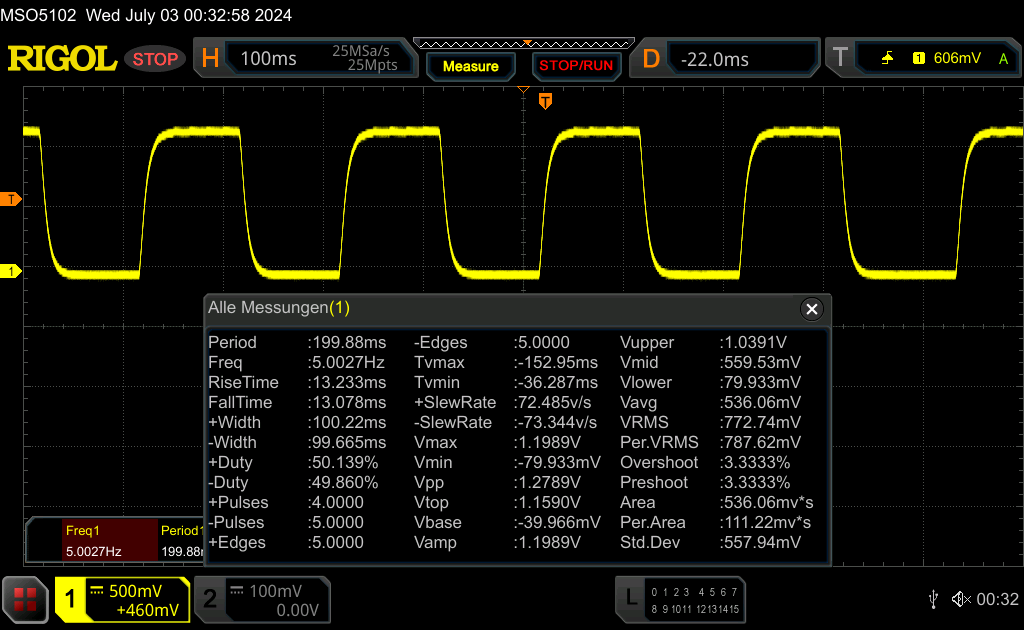Viewport: 1024px width, 630px height.
Task: Click the VRMS value 772.74mV
Action: 762,422
